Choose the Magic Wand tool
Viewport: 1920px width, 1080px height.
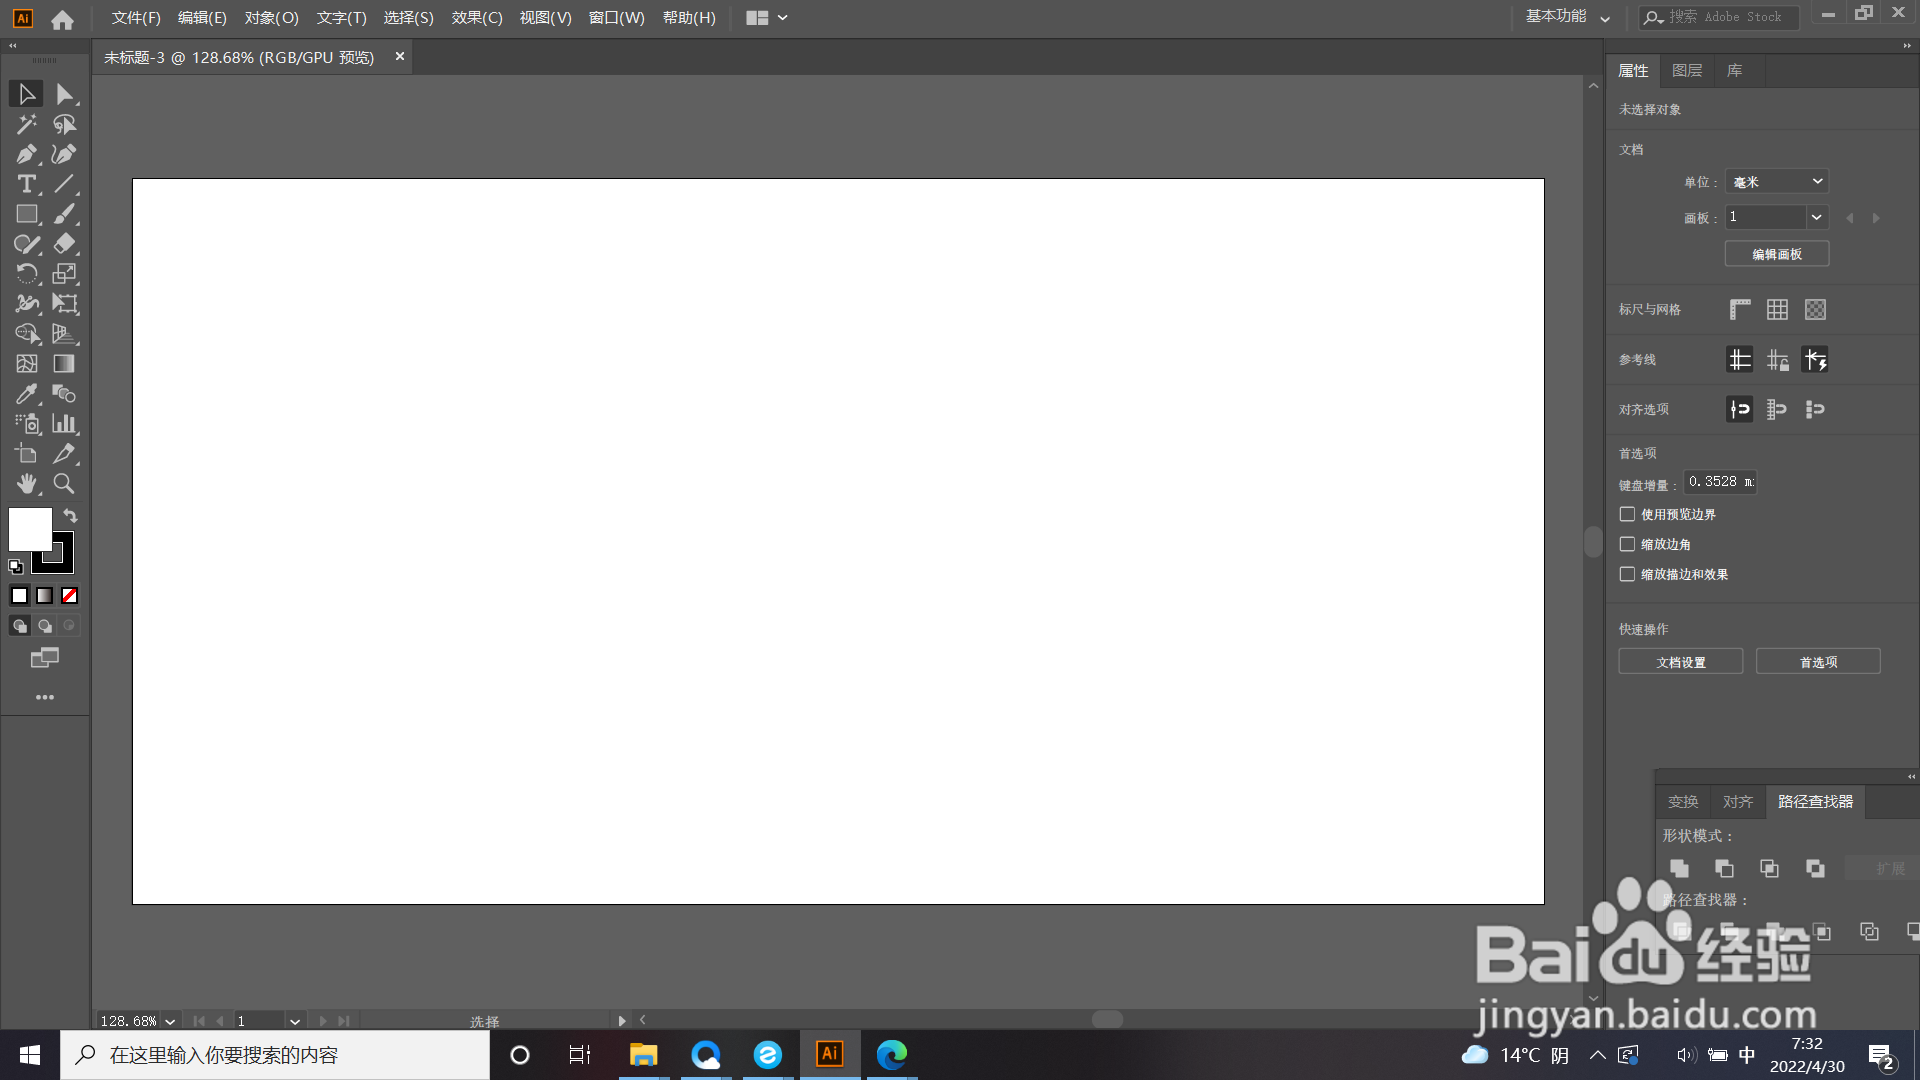coord(26,124)
